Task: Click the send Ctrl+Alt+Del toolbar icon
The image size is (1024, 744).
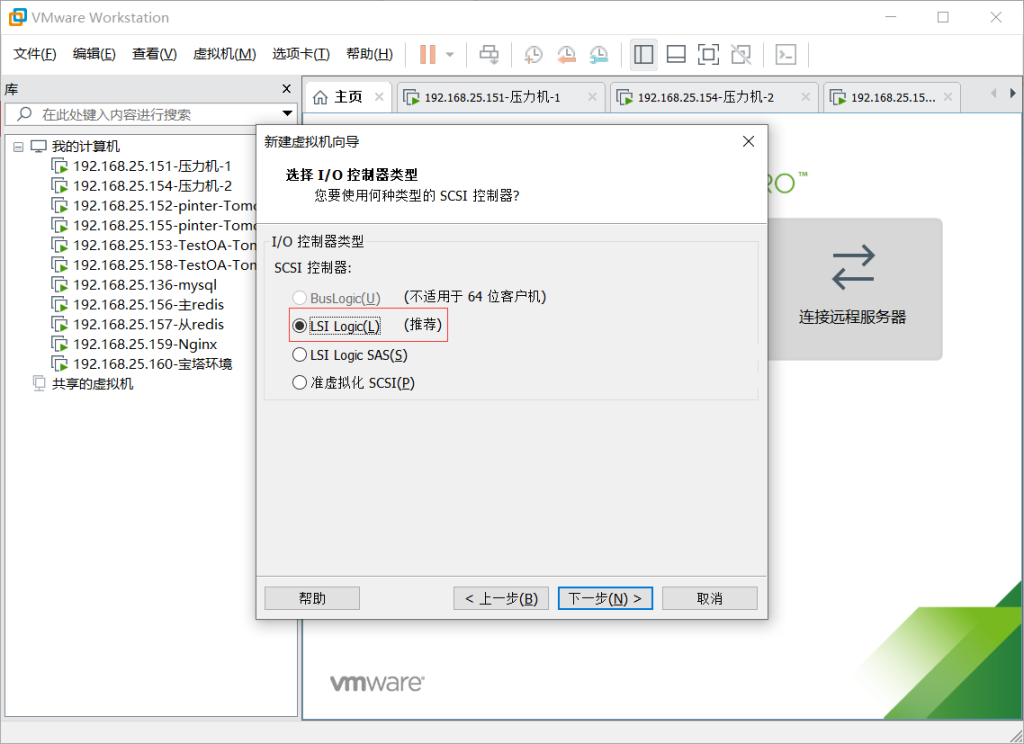Action: click(489, 54)
